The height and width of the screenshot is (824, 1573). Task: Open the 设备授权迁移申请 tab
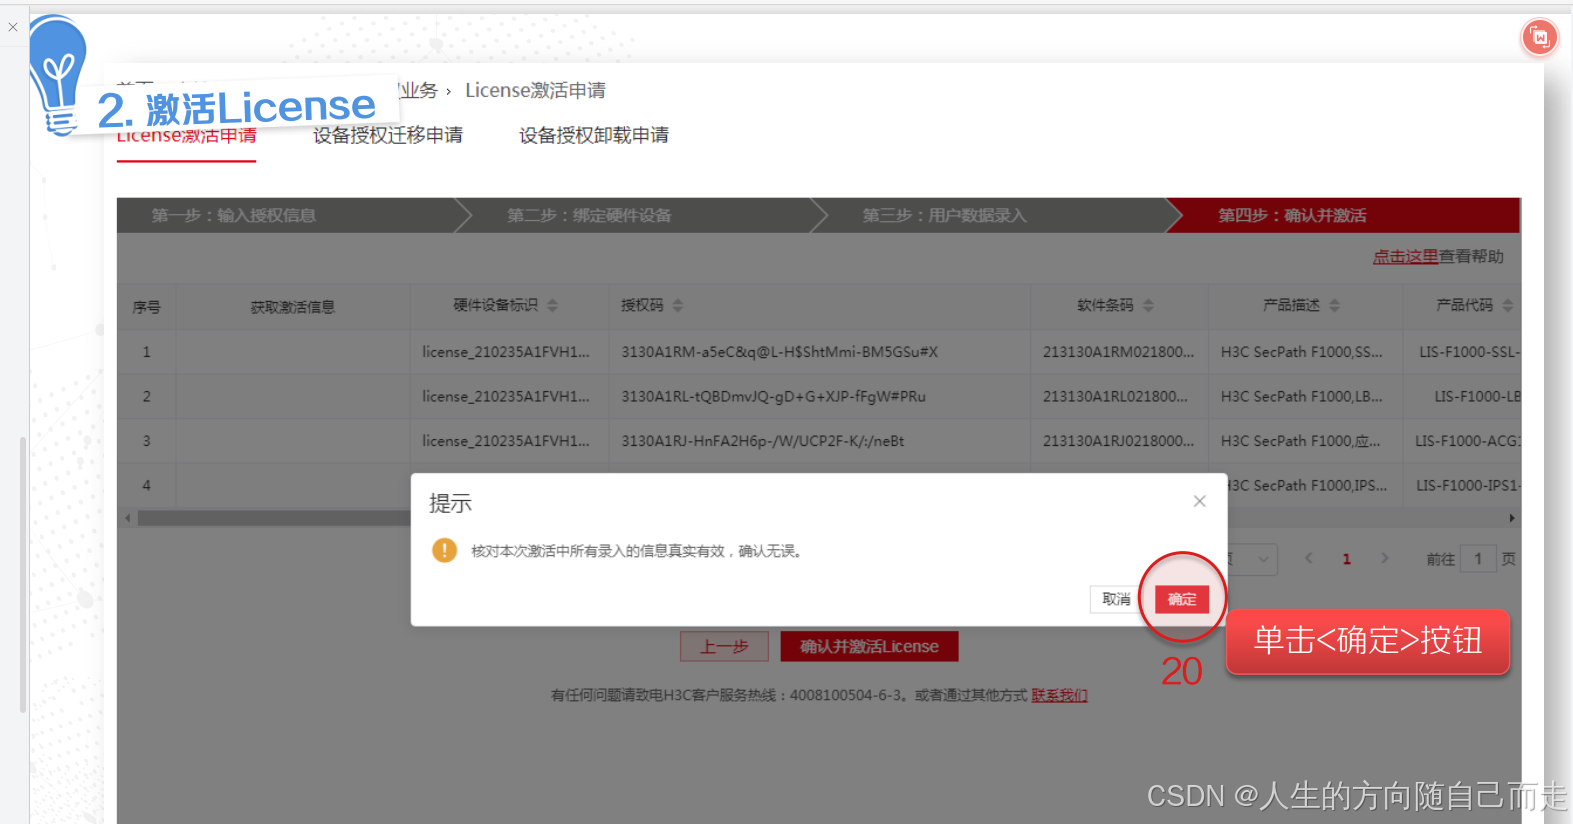coord(388,135)
